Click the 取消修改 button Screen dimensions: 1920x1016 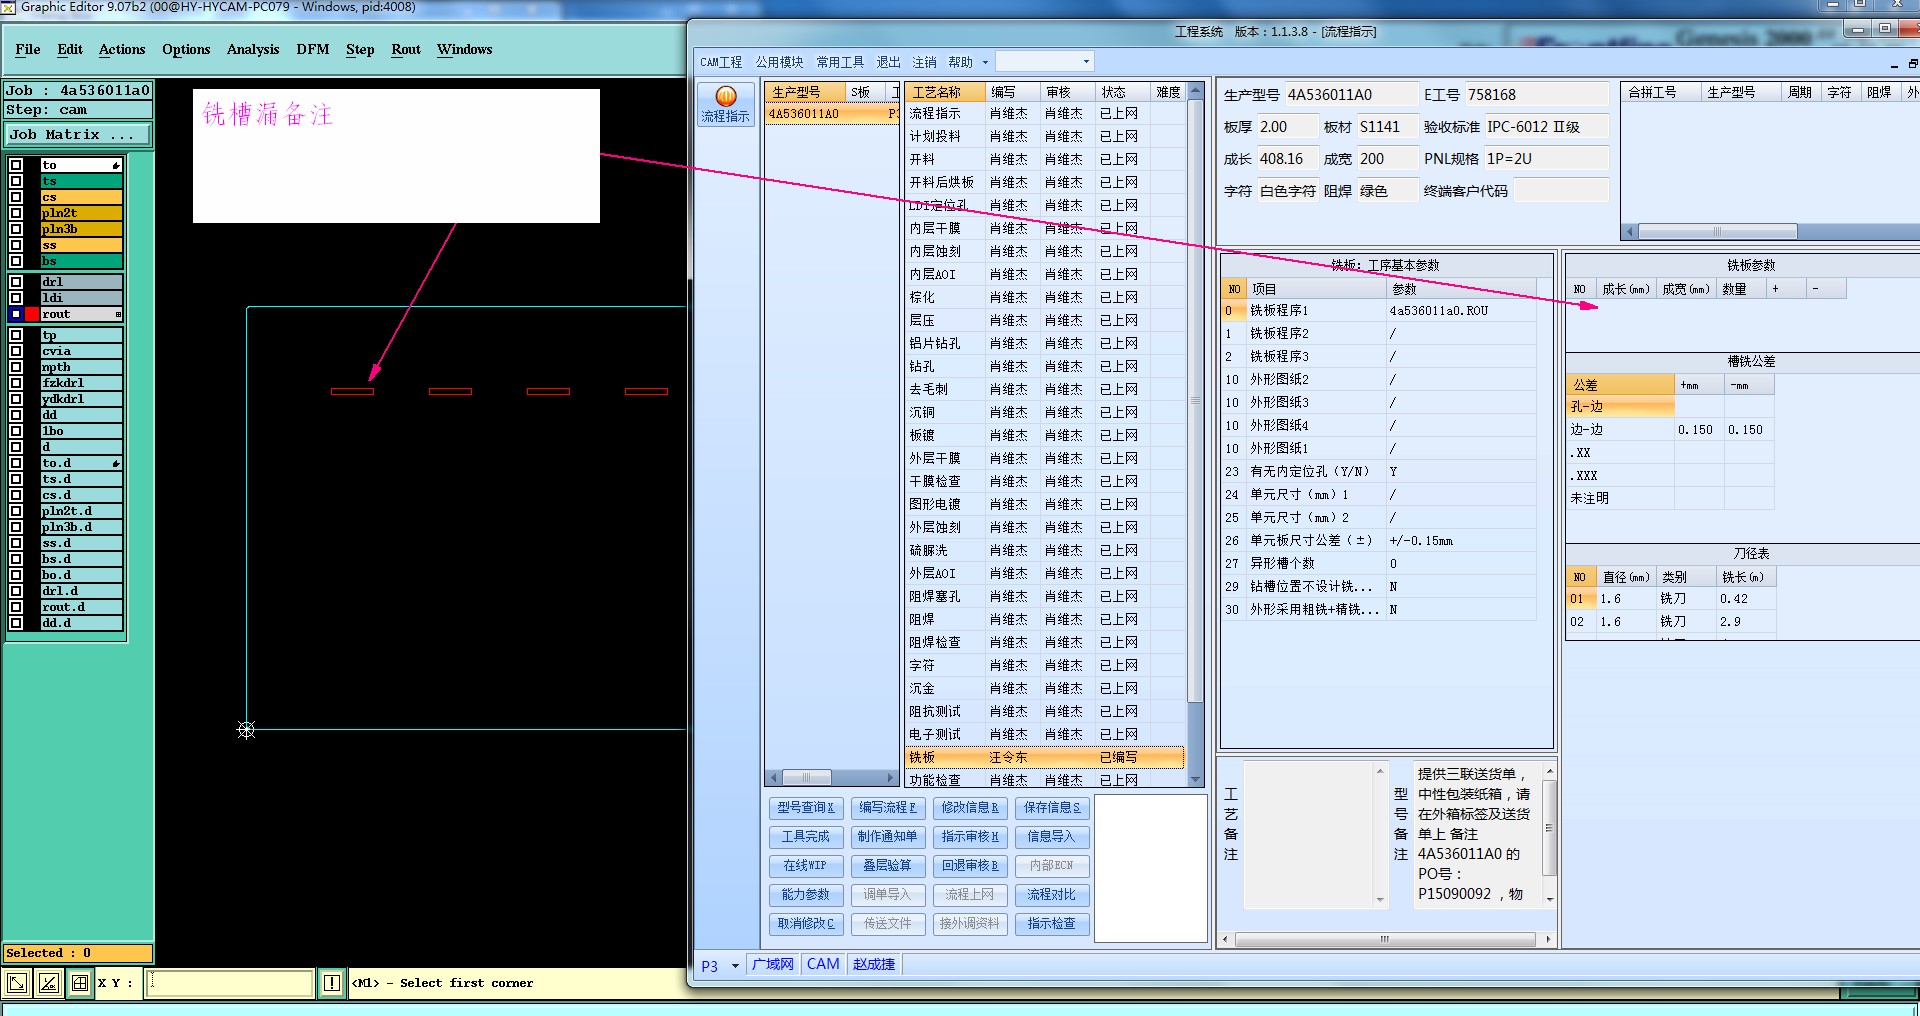pyautogui.click(x=806, y=924)
